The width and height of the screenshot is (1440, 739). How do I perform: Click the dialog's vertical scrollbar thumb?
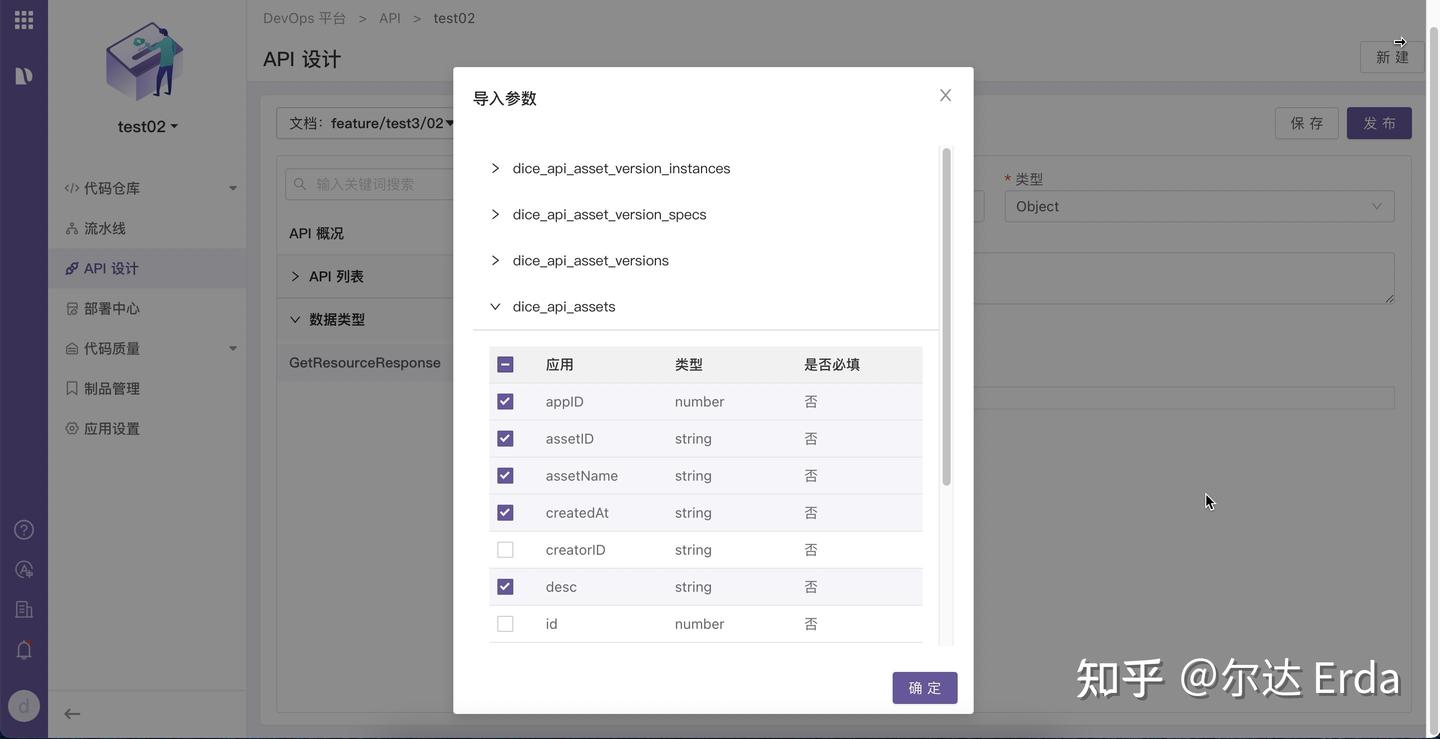[x=946, y=318]
